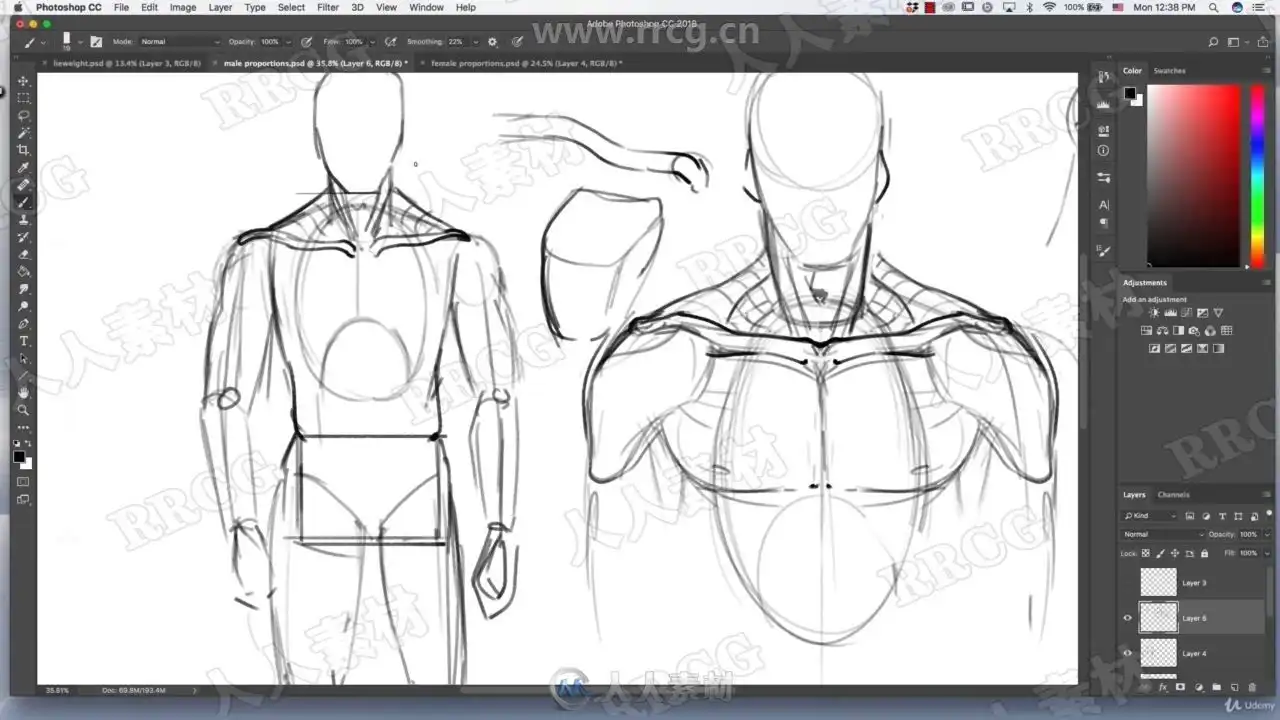Switch to the Channels tab

point(1174,495)
